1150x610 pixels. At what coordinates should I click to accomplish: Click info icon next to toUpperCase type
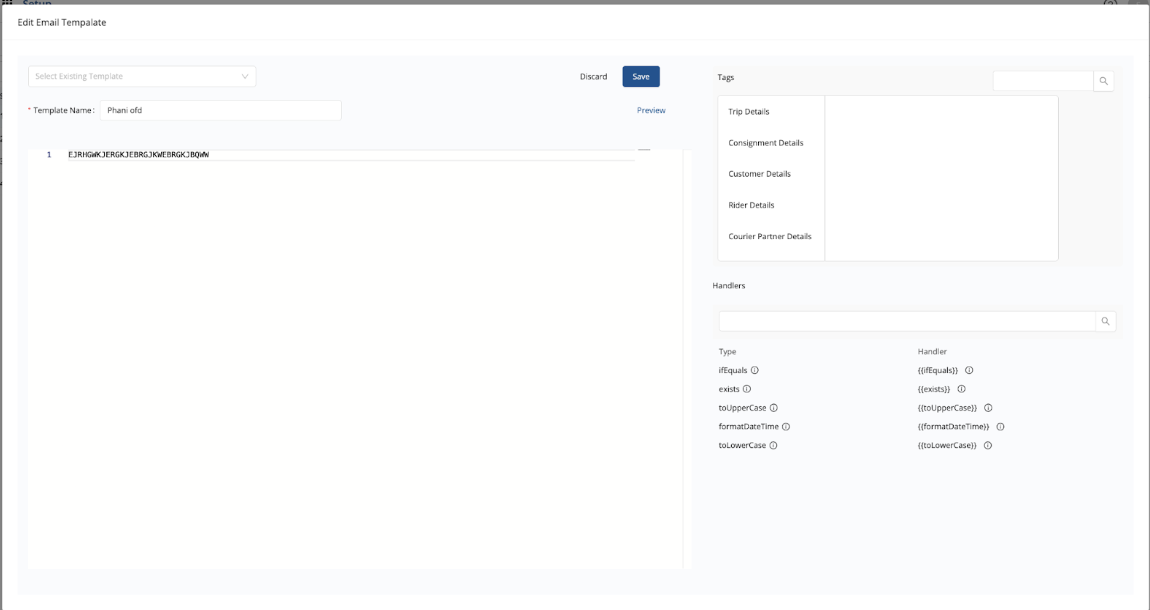click(x=774, y=408)
